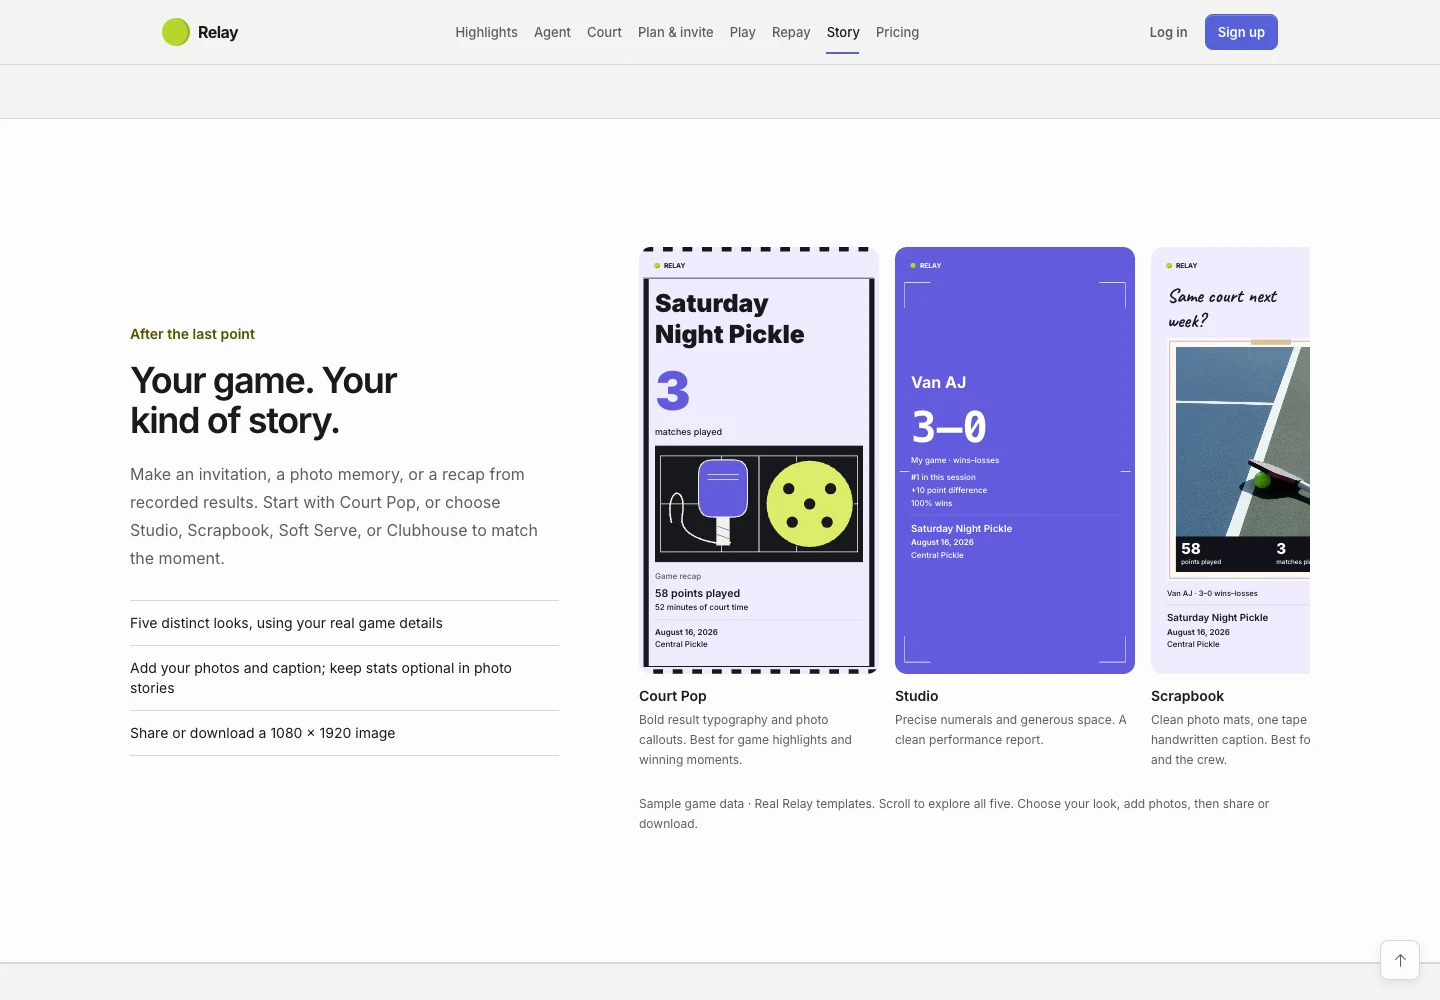Viewport: 1440px width, 1000px height.
Task: Open the Highlights nav item
Action: [x=486, y=32]
